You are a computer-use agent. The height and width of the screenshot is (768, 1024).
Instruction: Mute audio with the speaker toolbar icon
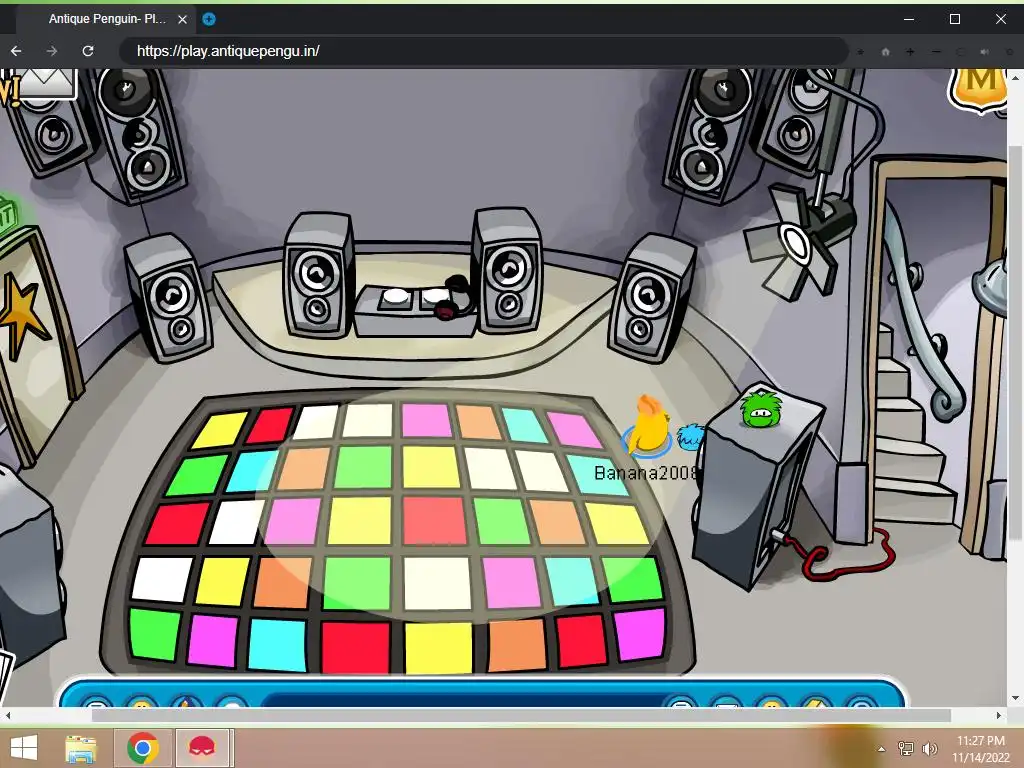tap(984, 52)
